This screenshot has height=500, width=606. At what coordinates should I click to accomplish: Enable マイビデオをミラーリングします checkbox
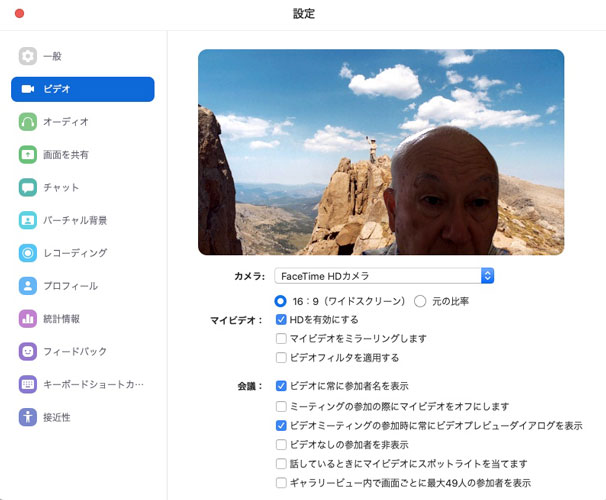[281, 338]
